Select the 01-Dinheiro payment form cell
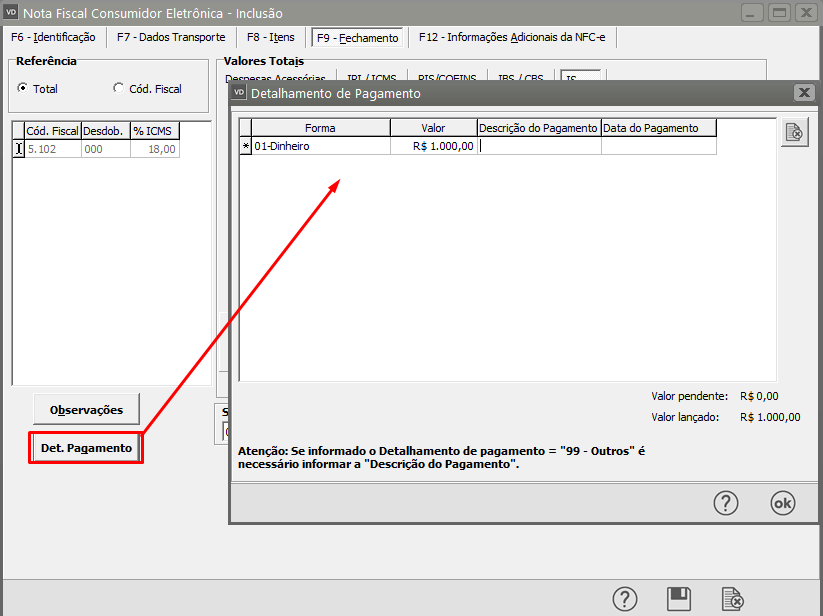 (320, 146)
